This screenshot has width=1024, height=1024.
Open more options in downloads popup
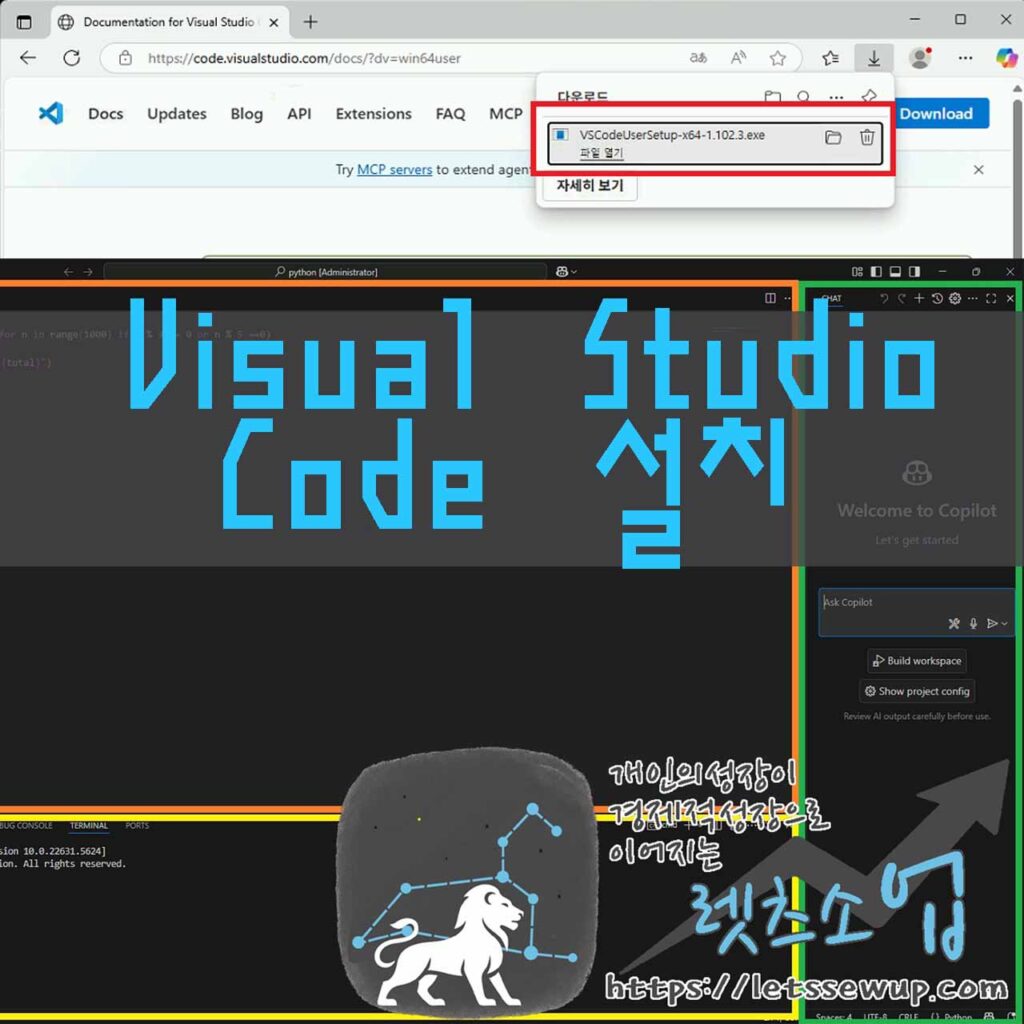pos(836,97)
